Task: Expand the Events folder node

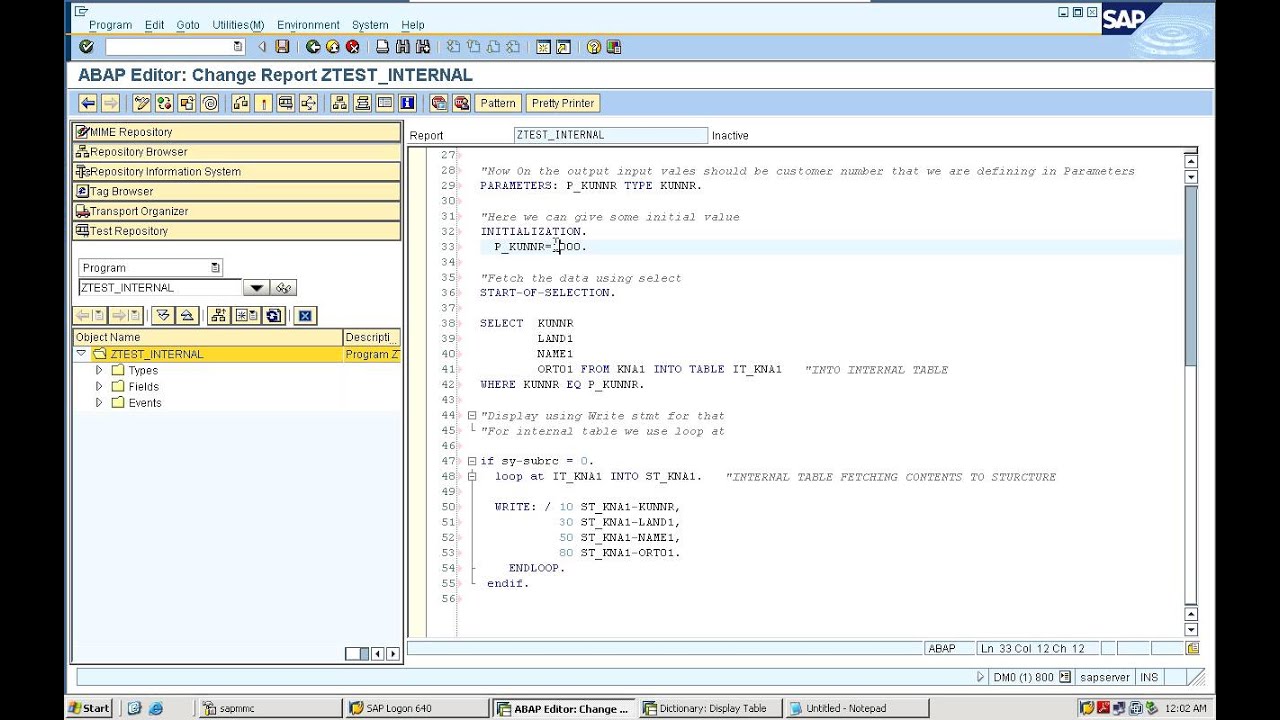Action: coord(99,402)
